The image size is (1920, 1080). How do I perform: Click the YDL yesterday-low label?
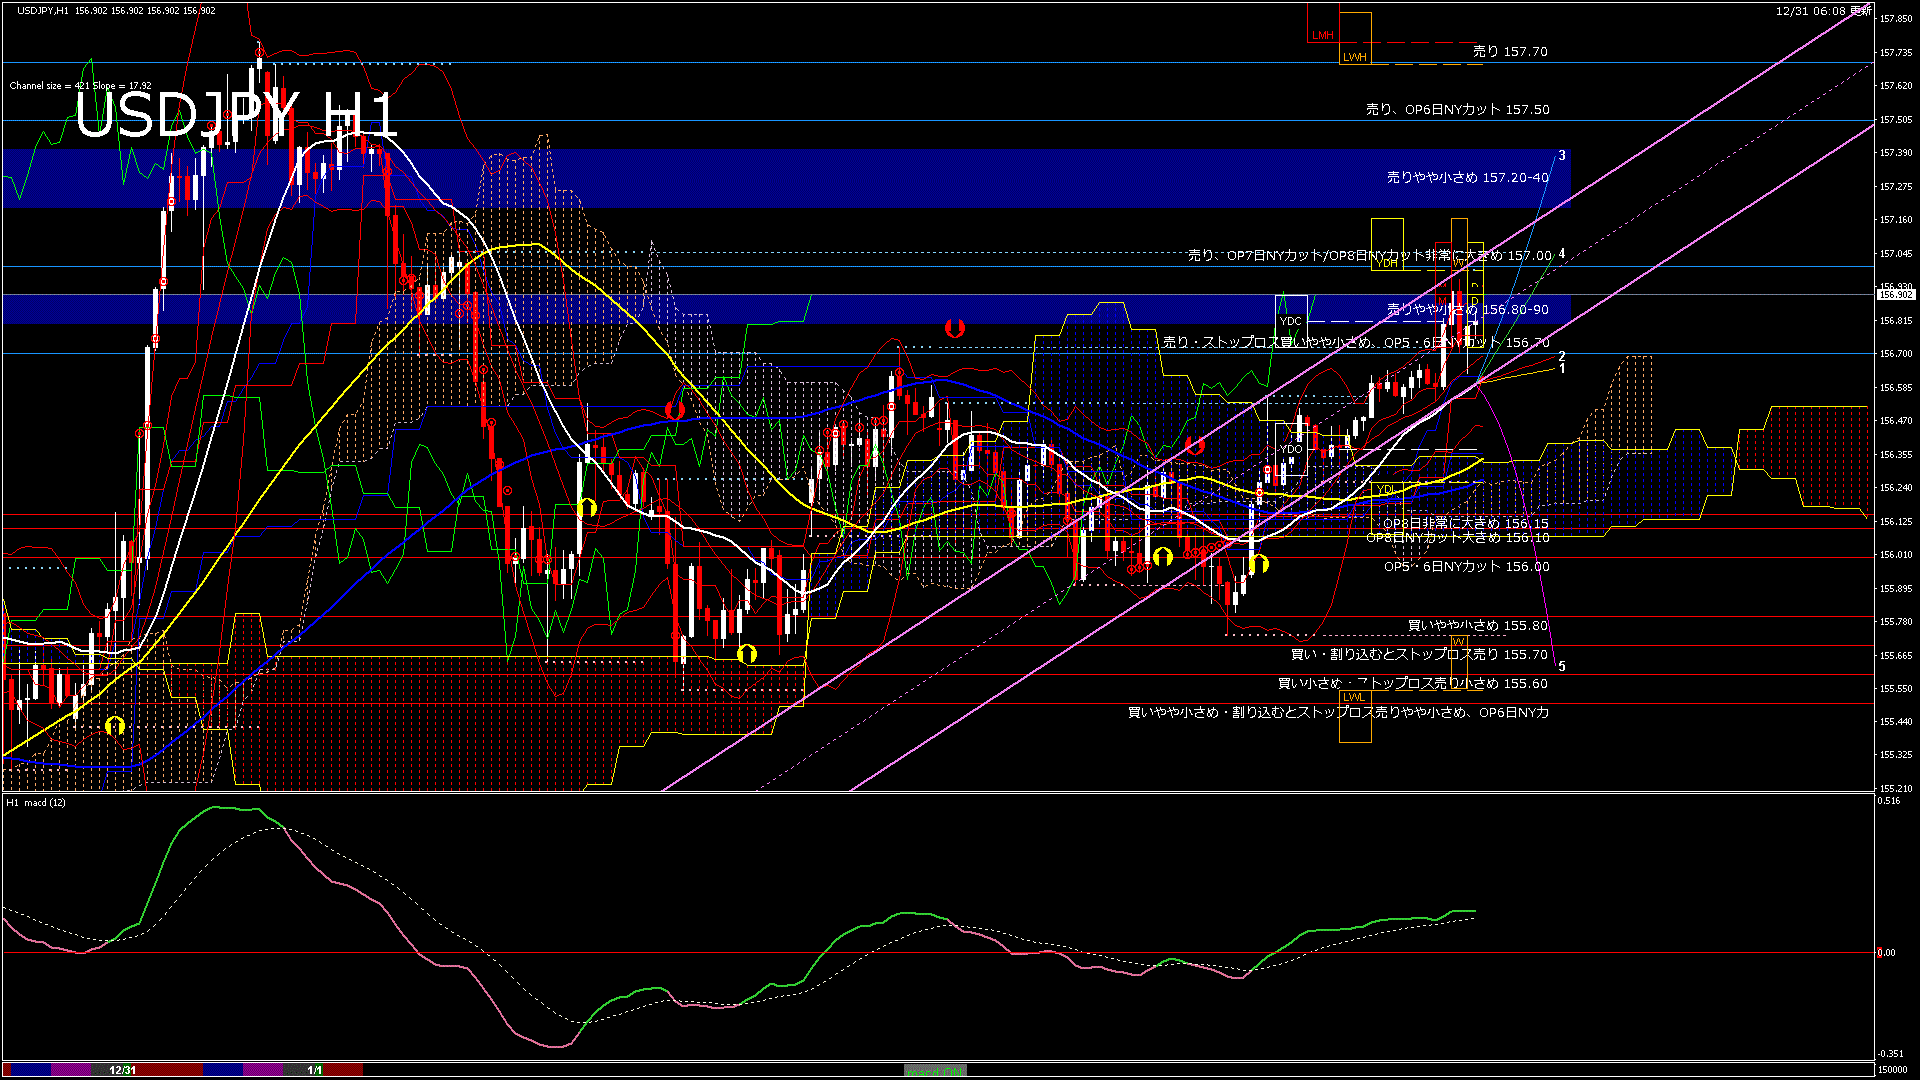coord(1386,488)
